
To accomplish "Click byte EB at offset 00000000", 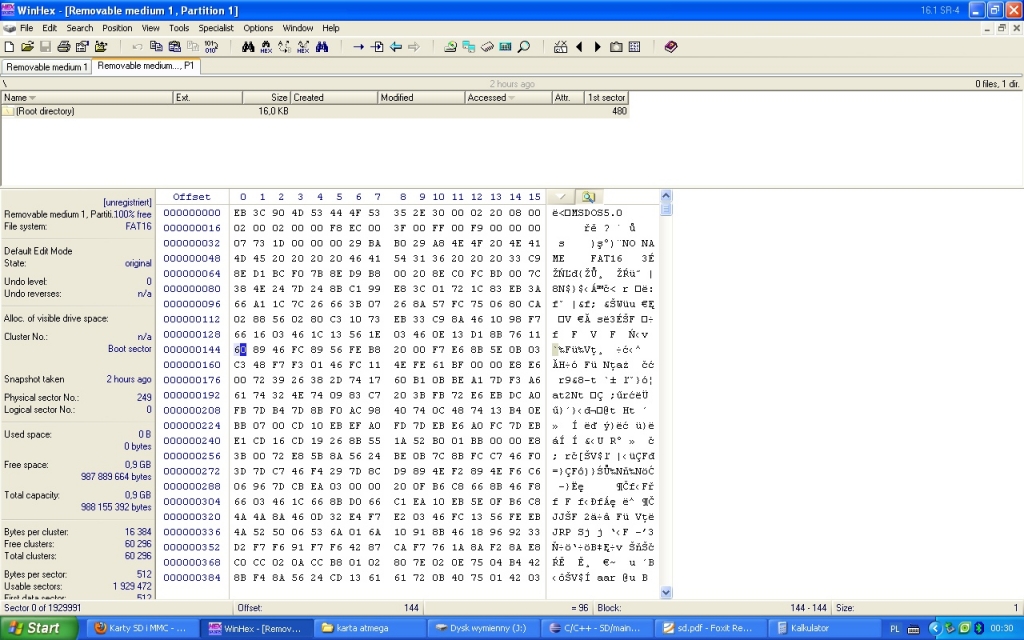I will pyautogui.click(x=240, y=212).
